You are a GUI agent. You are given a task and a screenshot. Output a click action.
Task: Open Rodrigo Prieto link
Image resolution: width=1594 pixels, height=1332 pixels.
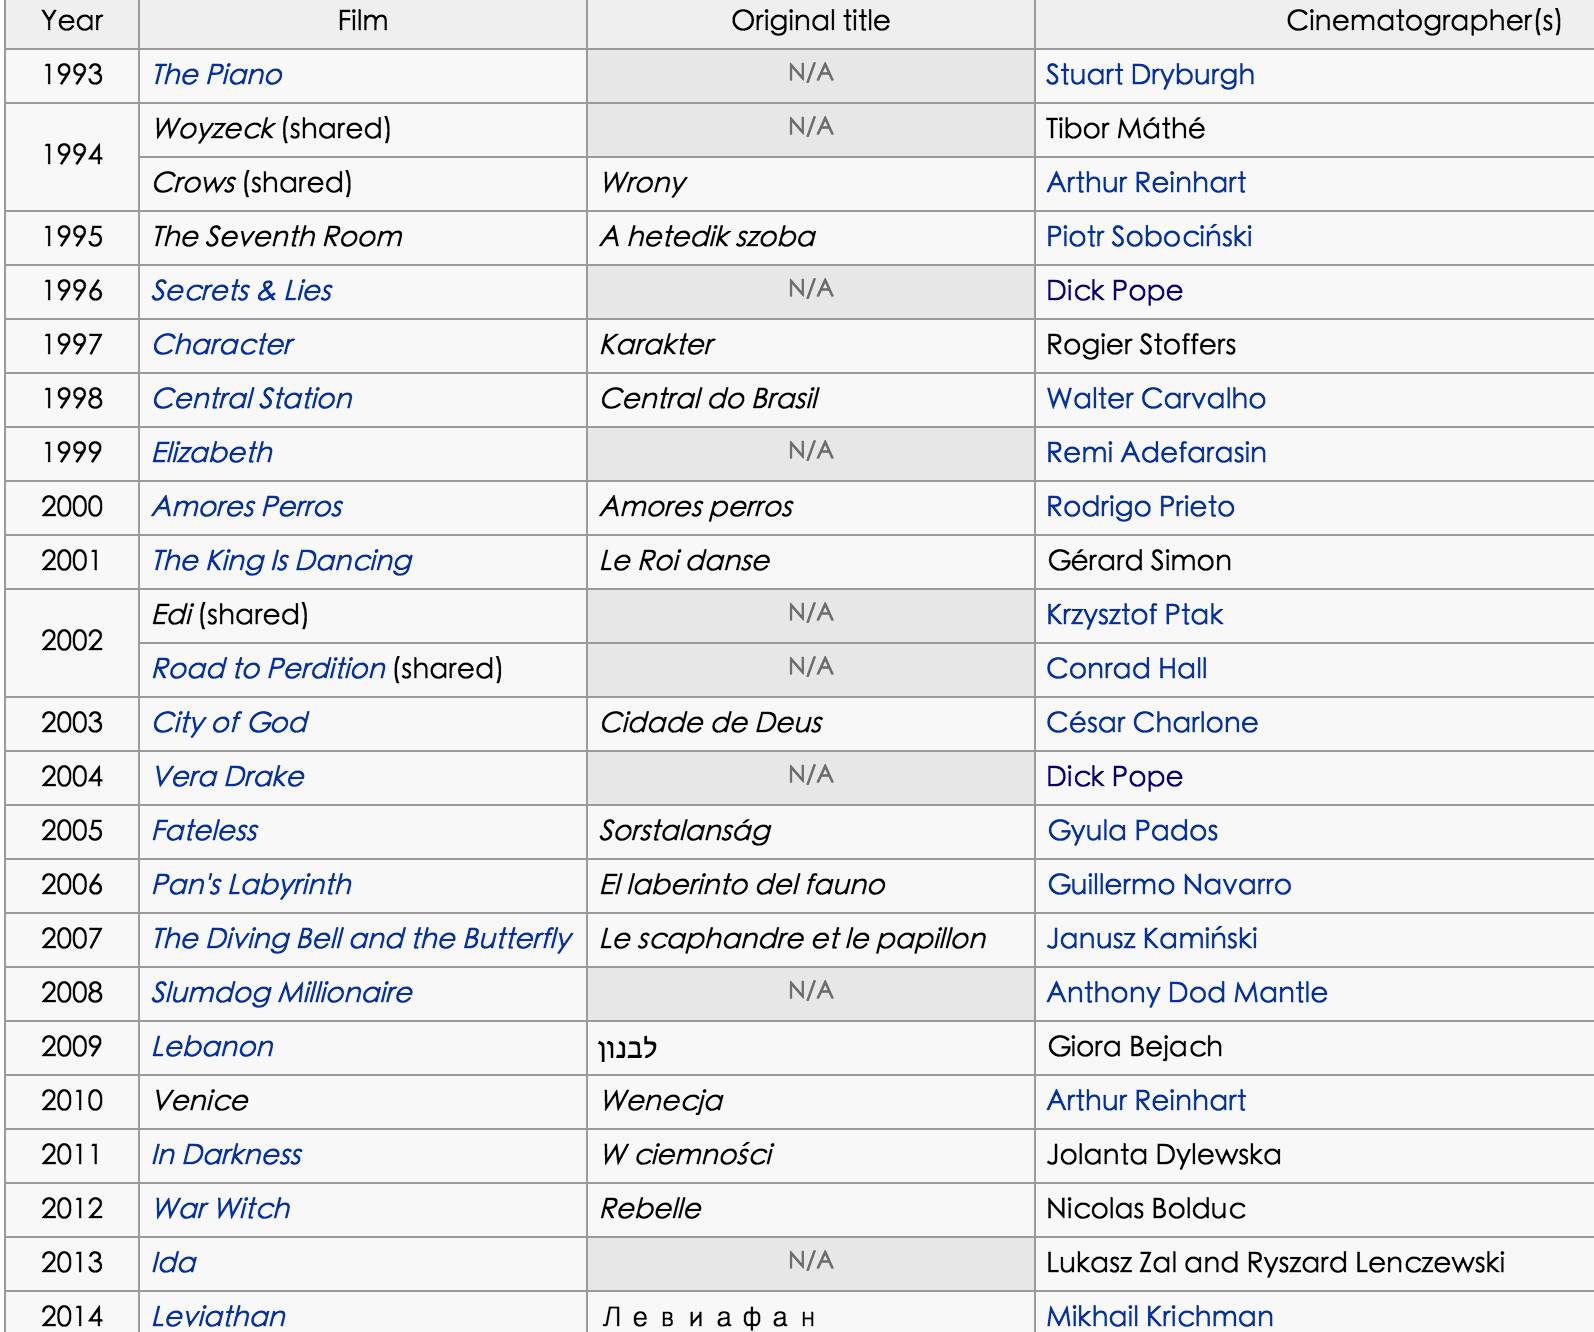[1140, 507]
